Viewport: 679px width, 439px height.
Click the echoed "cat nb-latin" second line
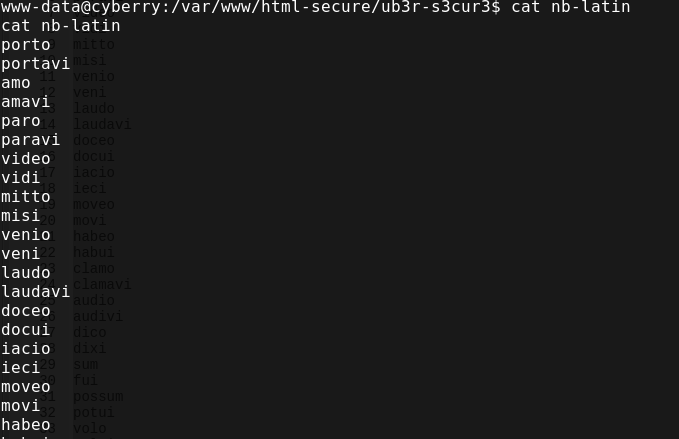61,26
